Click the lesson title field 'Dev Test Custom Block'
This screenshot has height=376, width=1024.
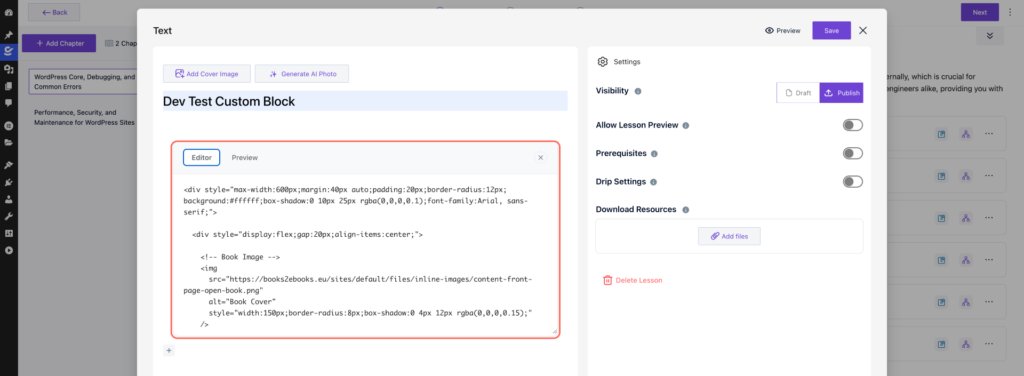click(x=365, y=101)
